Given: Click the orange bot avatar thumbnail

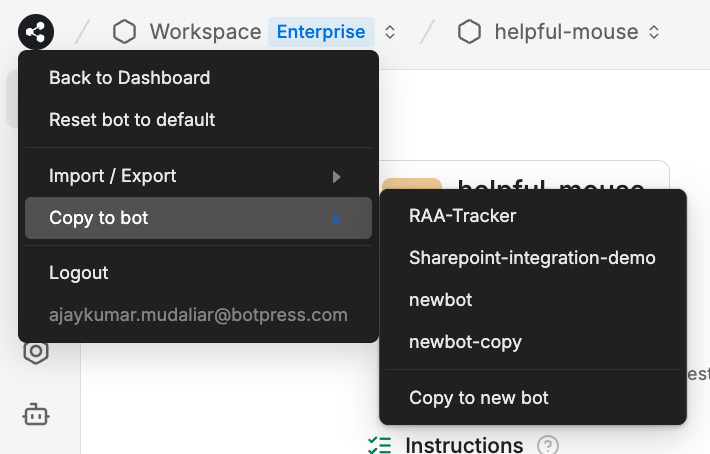Looking at the screenshot, I should [x=412, y=184].
